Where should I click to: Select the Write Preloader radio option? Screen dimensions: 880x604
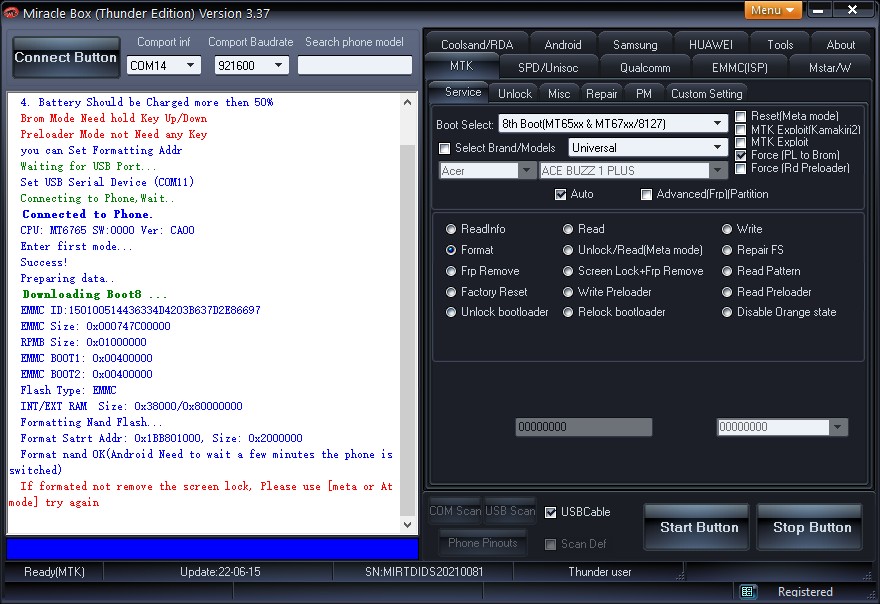(568, 292)
